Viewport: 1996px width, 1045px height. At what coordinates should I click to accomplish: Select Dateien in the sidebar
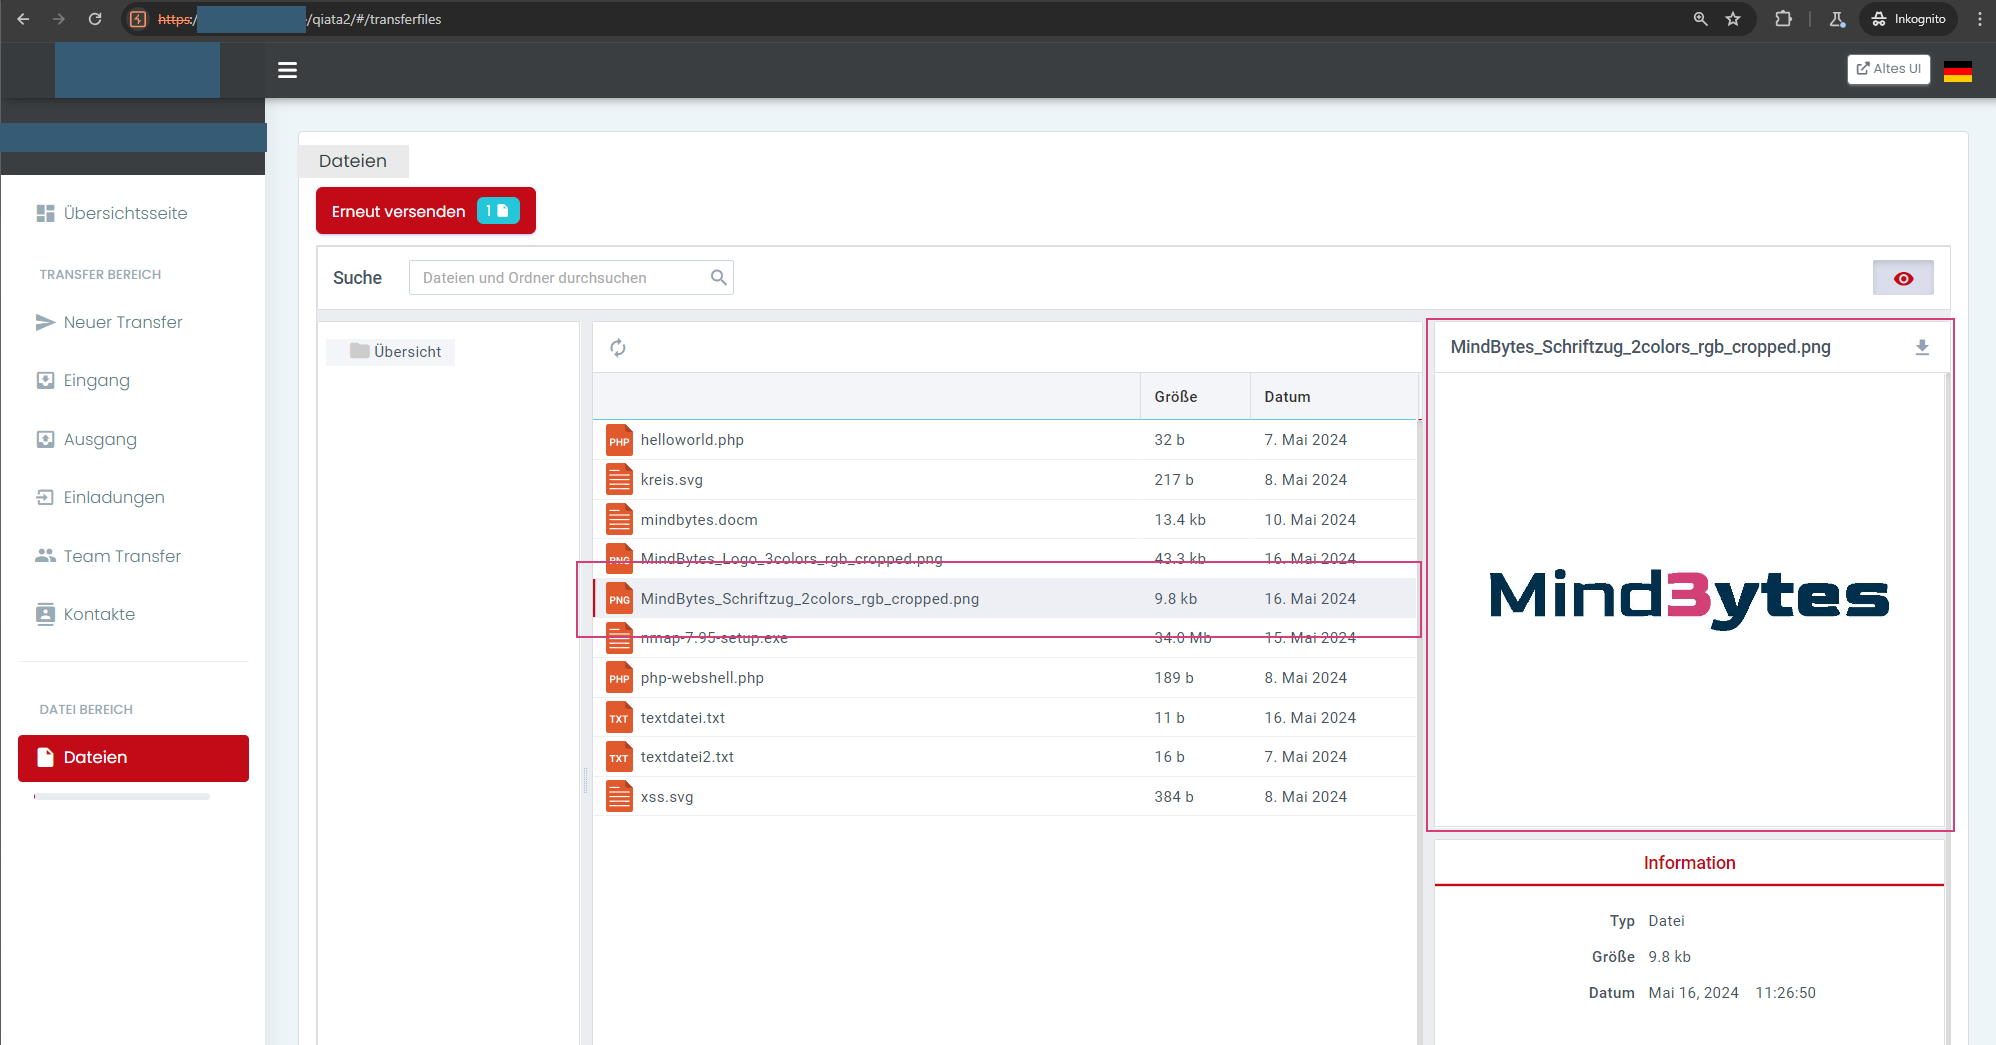pos(133,758)
